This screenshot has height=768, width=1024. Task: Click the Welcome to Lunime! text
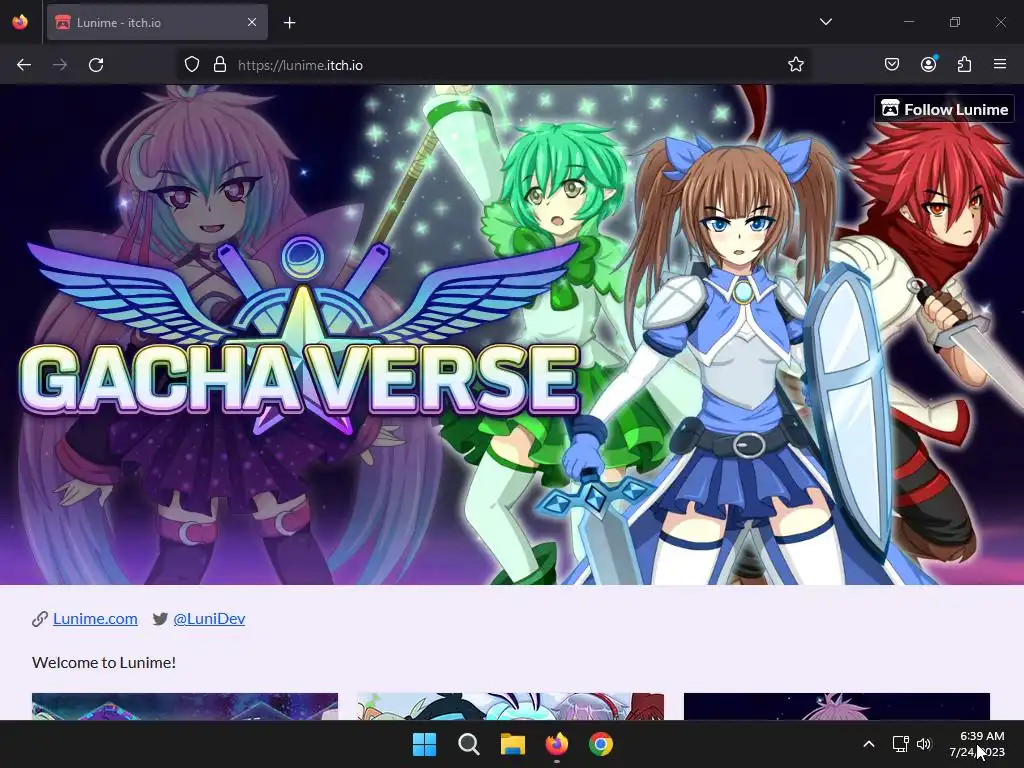(x=104, y=662)
